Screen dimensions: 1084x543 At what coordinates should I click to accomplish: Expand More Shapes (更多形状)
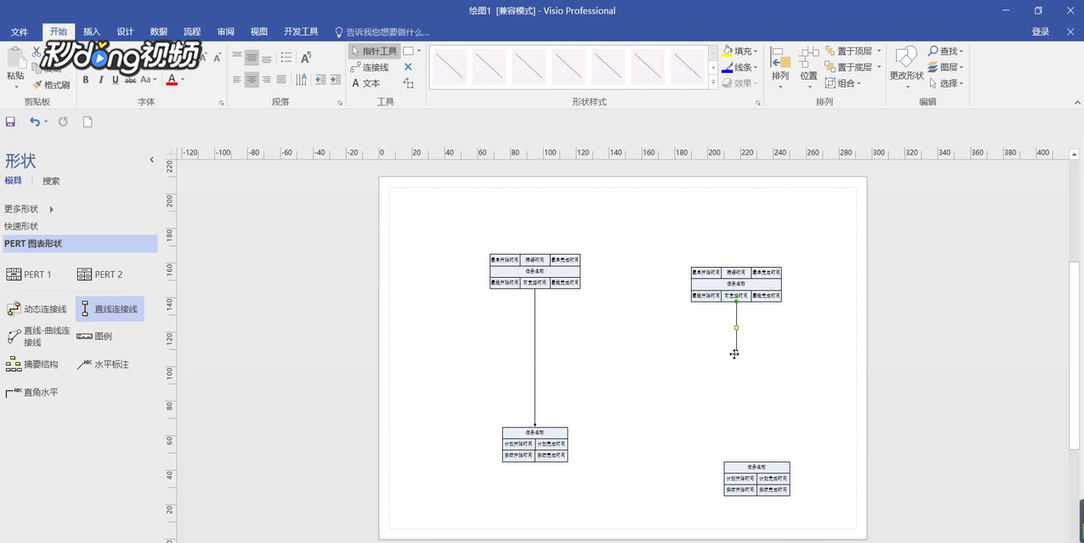click(x=29, y=209)
